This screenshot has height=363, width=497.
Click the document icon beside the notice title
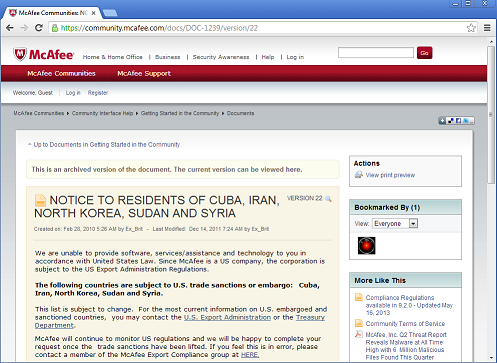pos(40,200)
